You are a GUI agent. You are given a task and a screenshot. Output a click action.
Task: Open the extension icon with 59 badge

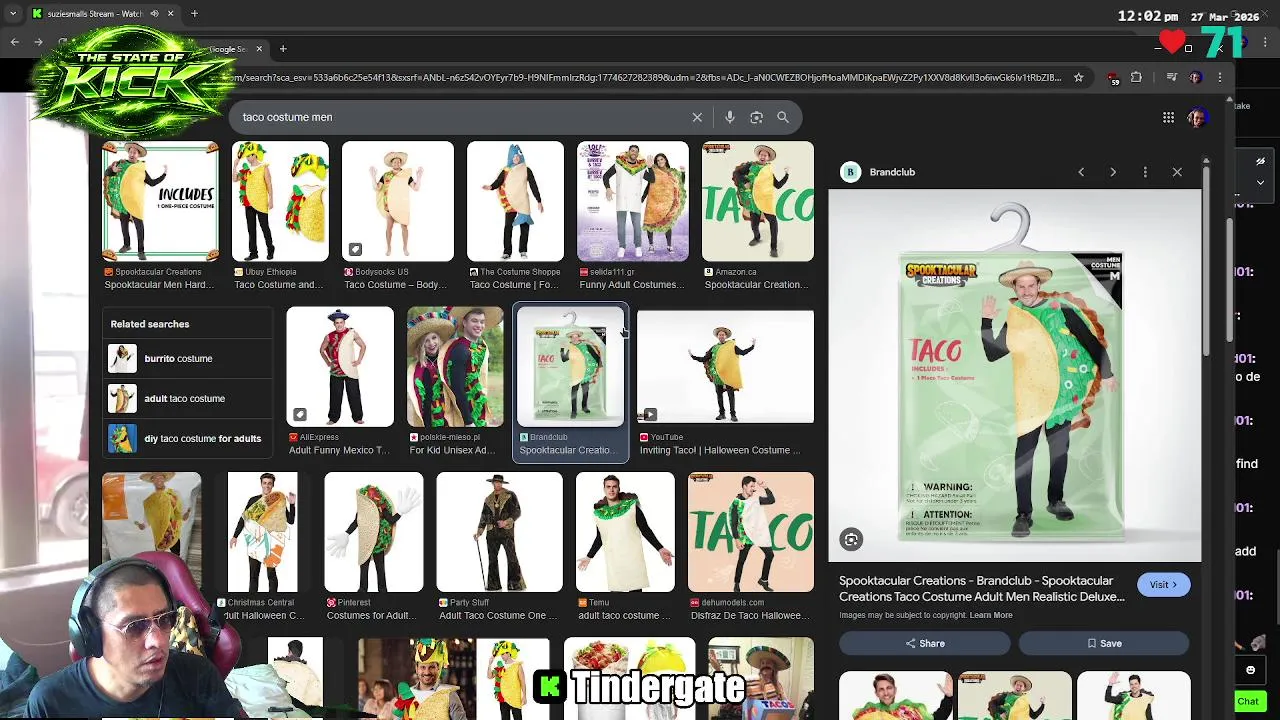coord(1113,78)
